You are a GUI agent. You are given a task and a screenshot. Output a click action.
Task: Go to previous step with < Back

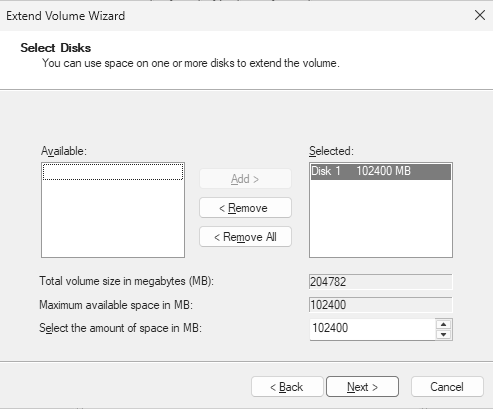coord(287,387)
